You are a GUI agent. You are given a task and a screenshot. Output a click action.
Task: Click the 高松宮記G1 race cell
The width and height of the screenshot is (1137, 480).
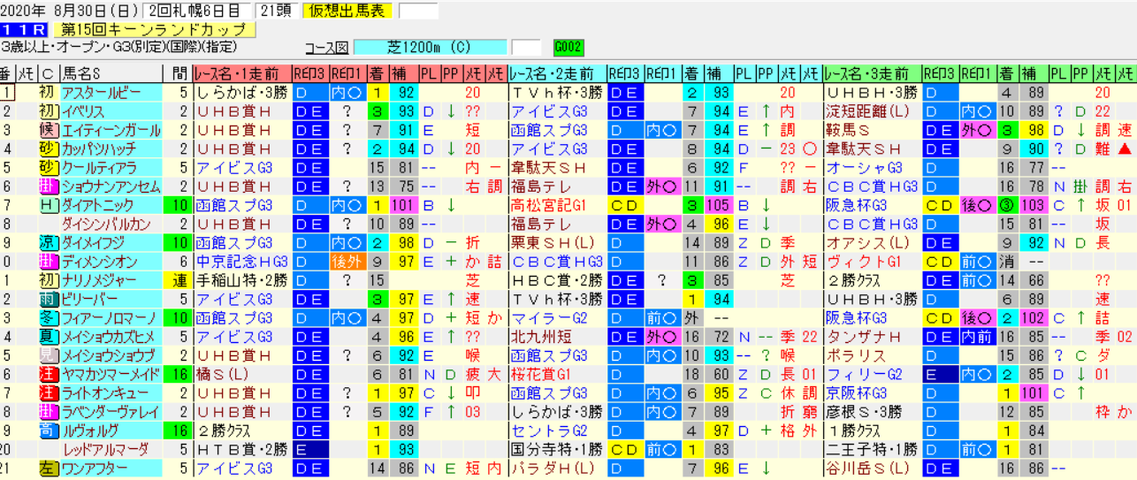558,205
